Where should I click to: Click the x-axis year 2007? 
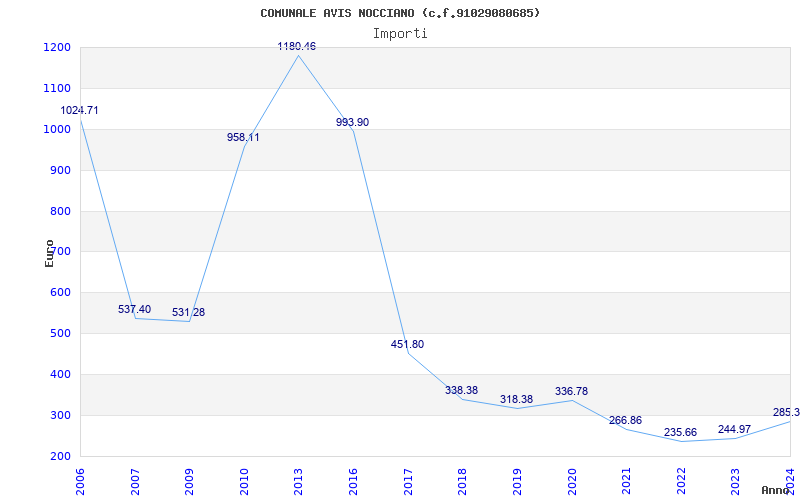click(x=135, y=481)
